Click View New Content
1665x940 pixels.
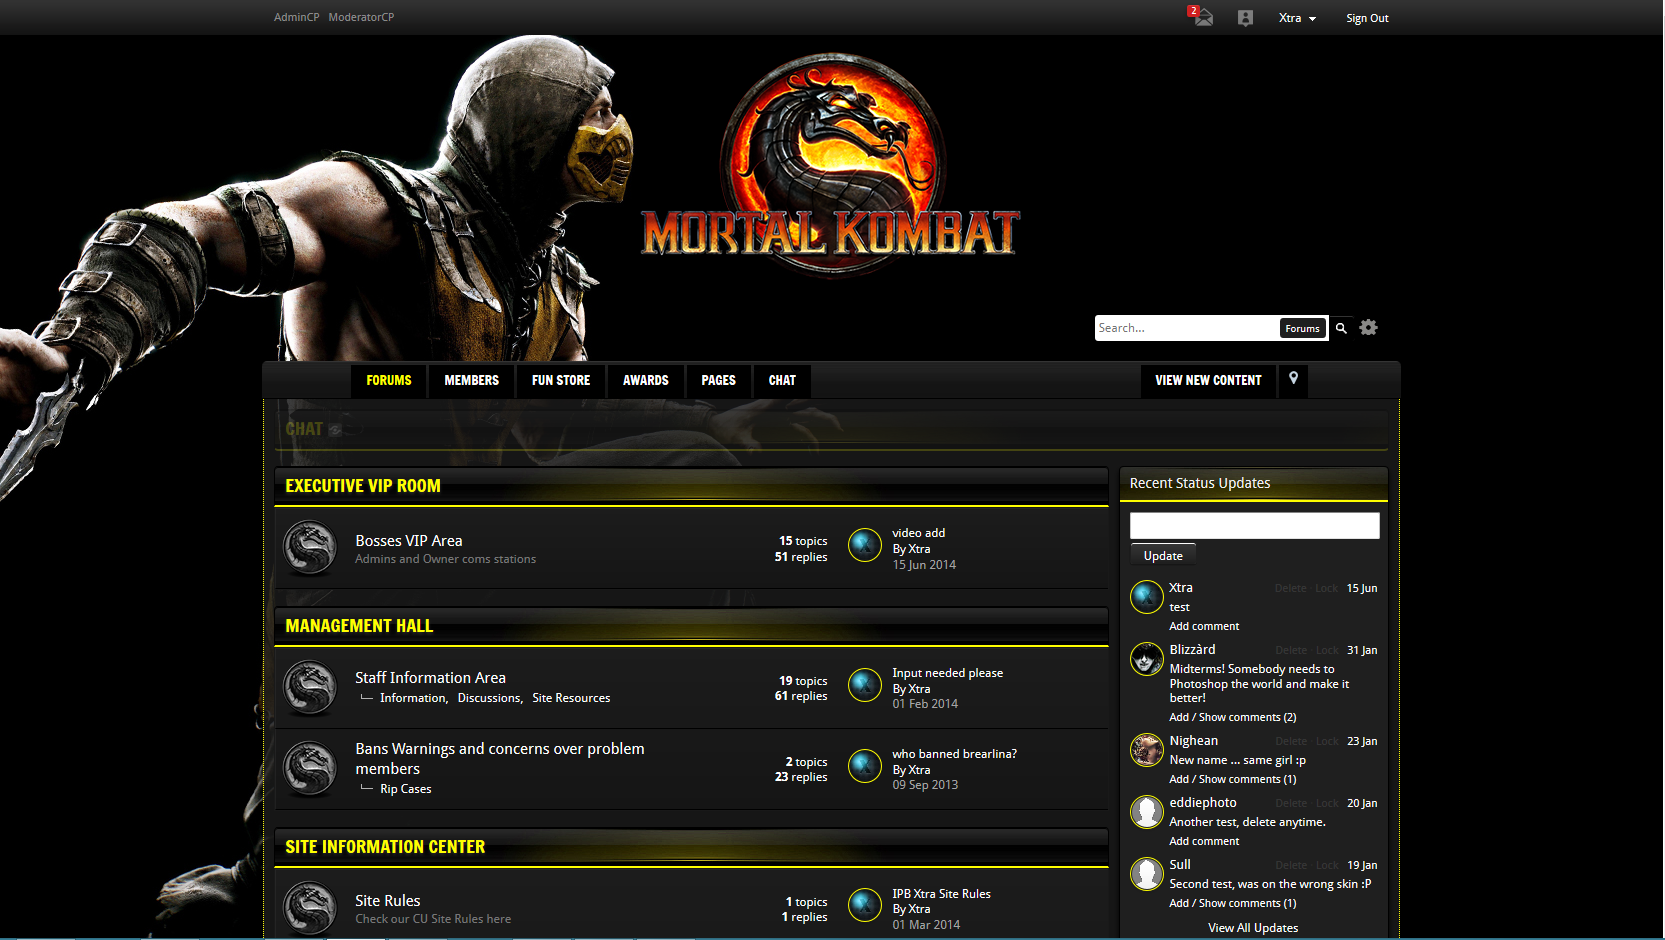pos(1208,380)
